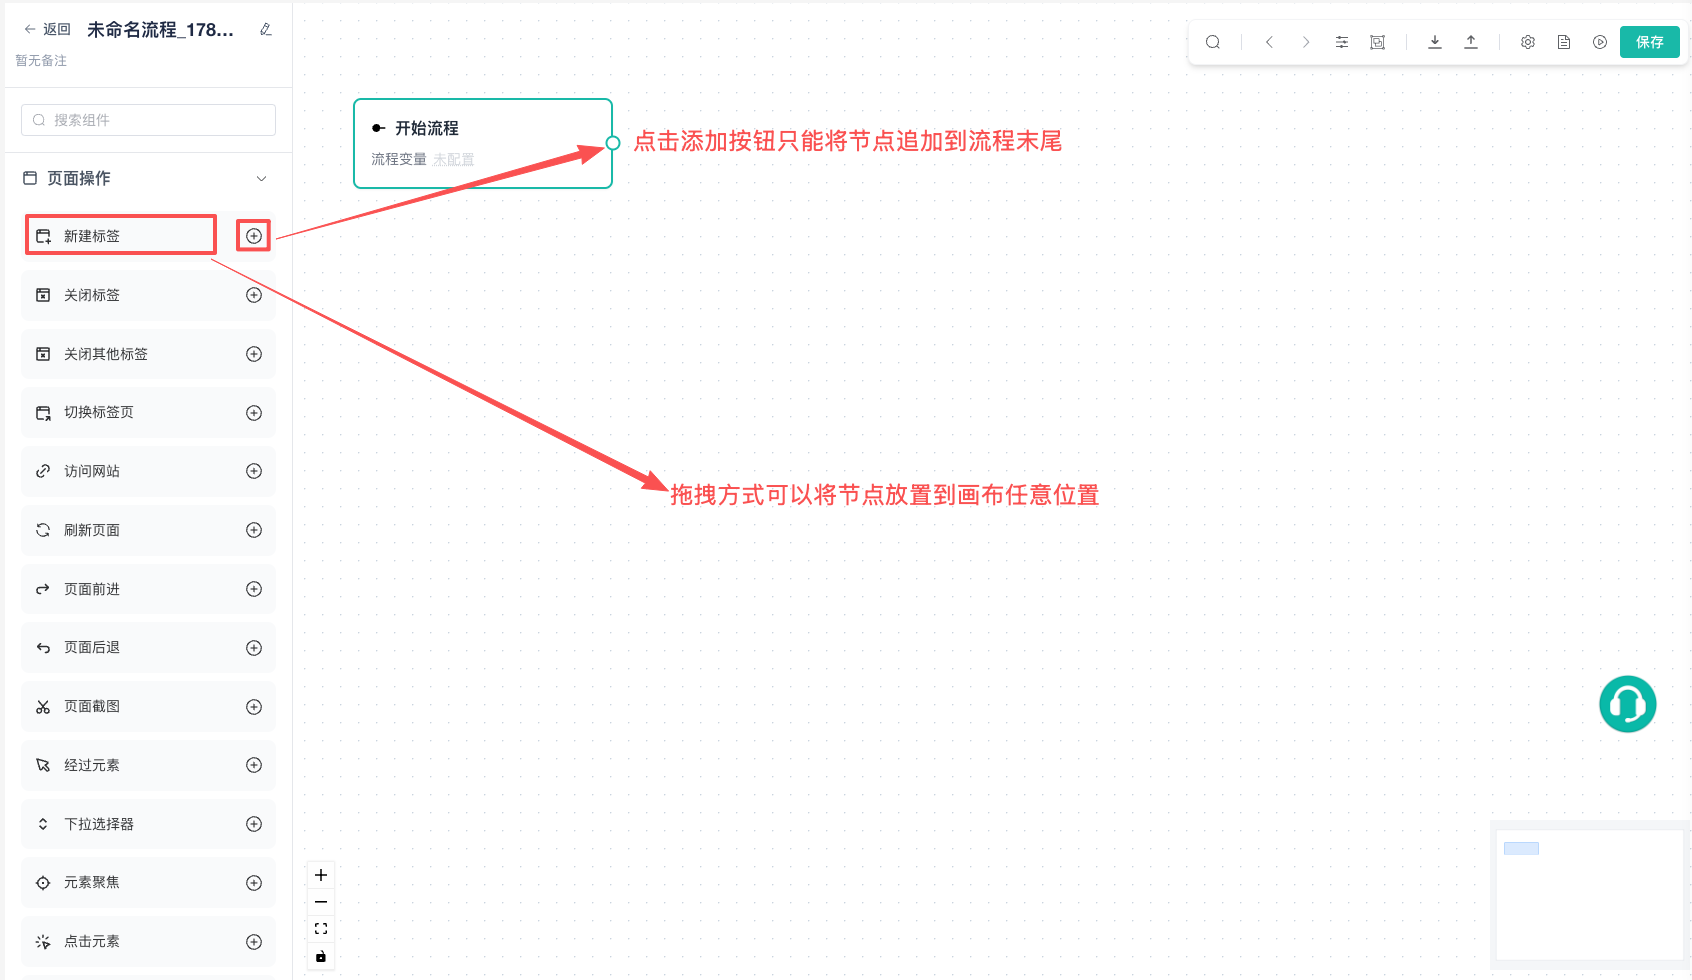Select the 开始流程 start node
Viewport: 1692px width, 980px height.
click(483, 143)
